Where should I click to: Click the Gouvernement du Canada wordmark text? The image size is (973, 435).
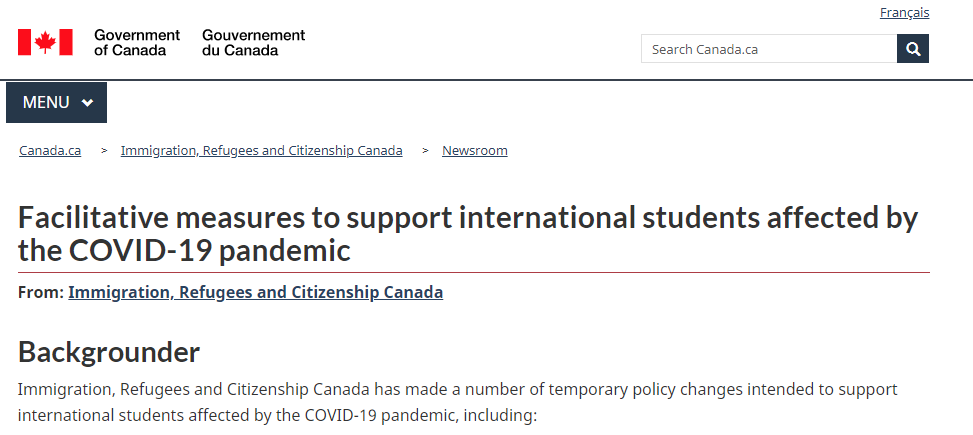click(x=253, y=42)
